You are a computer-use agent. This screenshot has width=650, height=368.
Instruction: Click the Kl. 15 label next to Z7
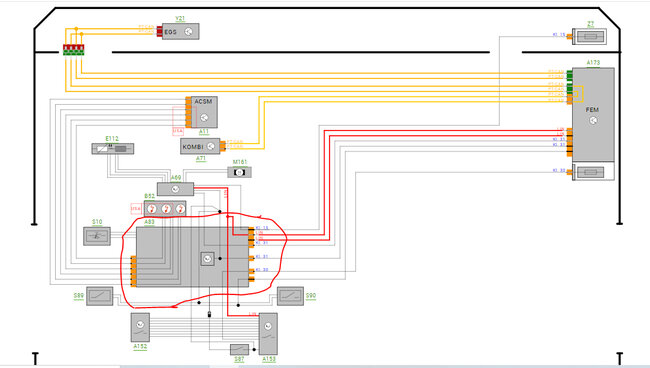click(559, 35)
